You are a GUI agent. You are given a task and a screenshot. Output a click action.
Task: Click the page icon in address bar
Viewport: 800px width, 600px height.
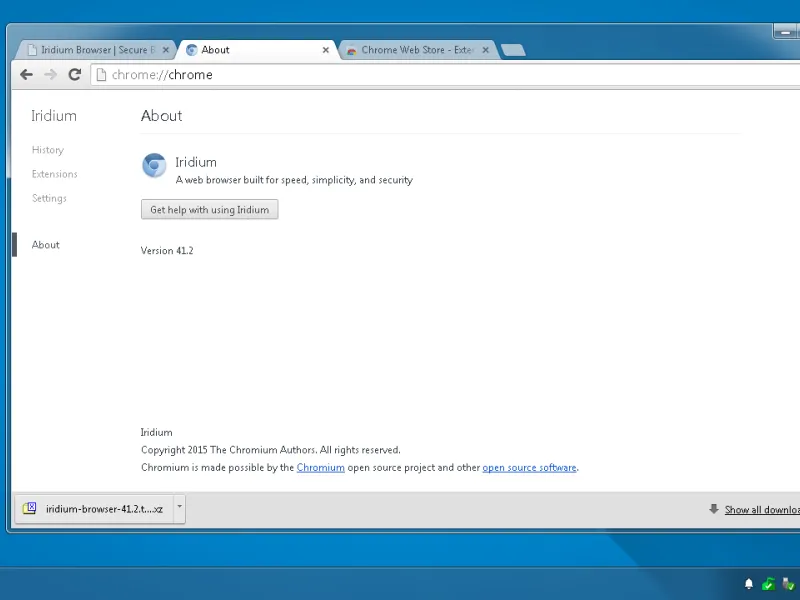[102, 75]
